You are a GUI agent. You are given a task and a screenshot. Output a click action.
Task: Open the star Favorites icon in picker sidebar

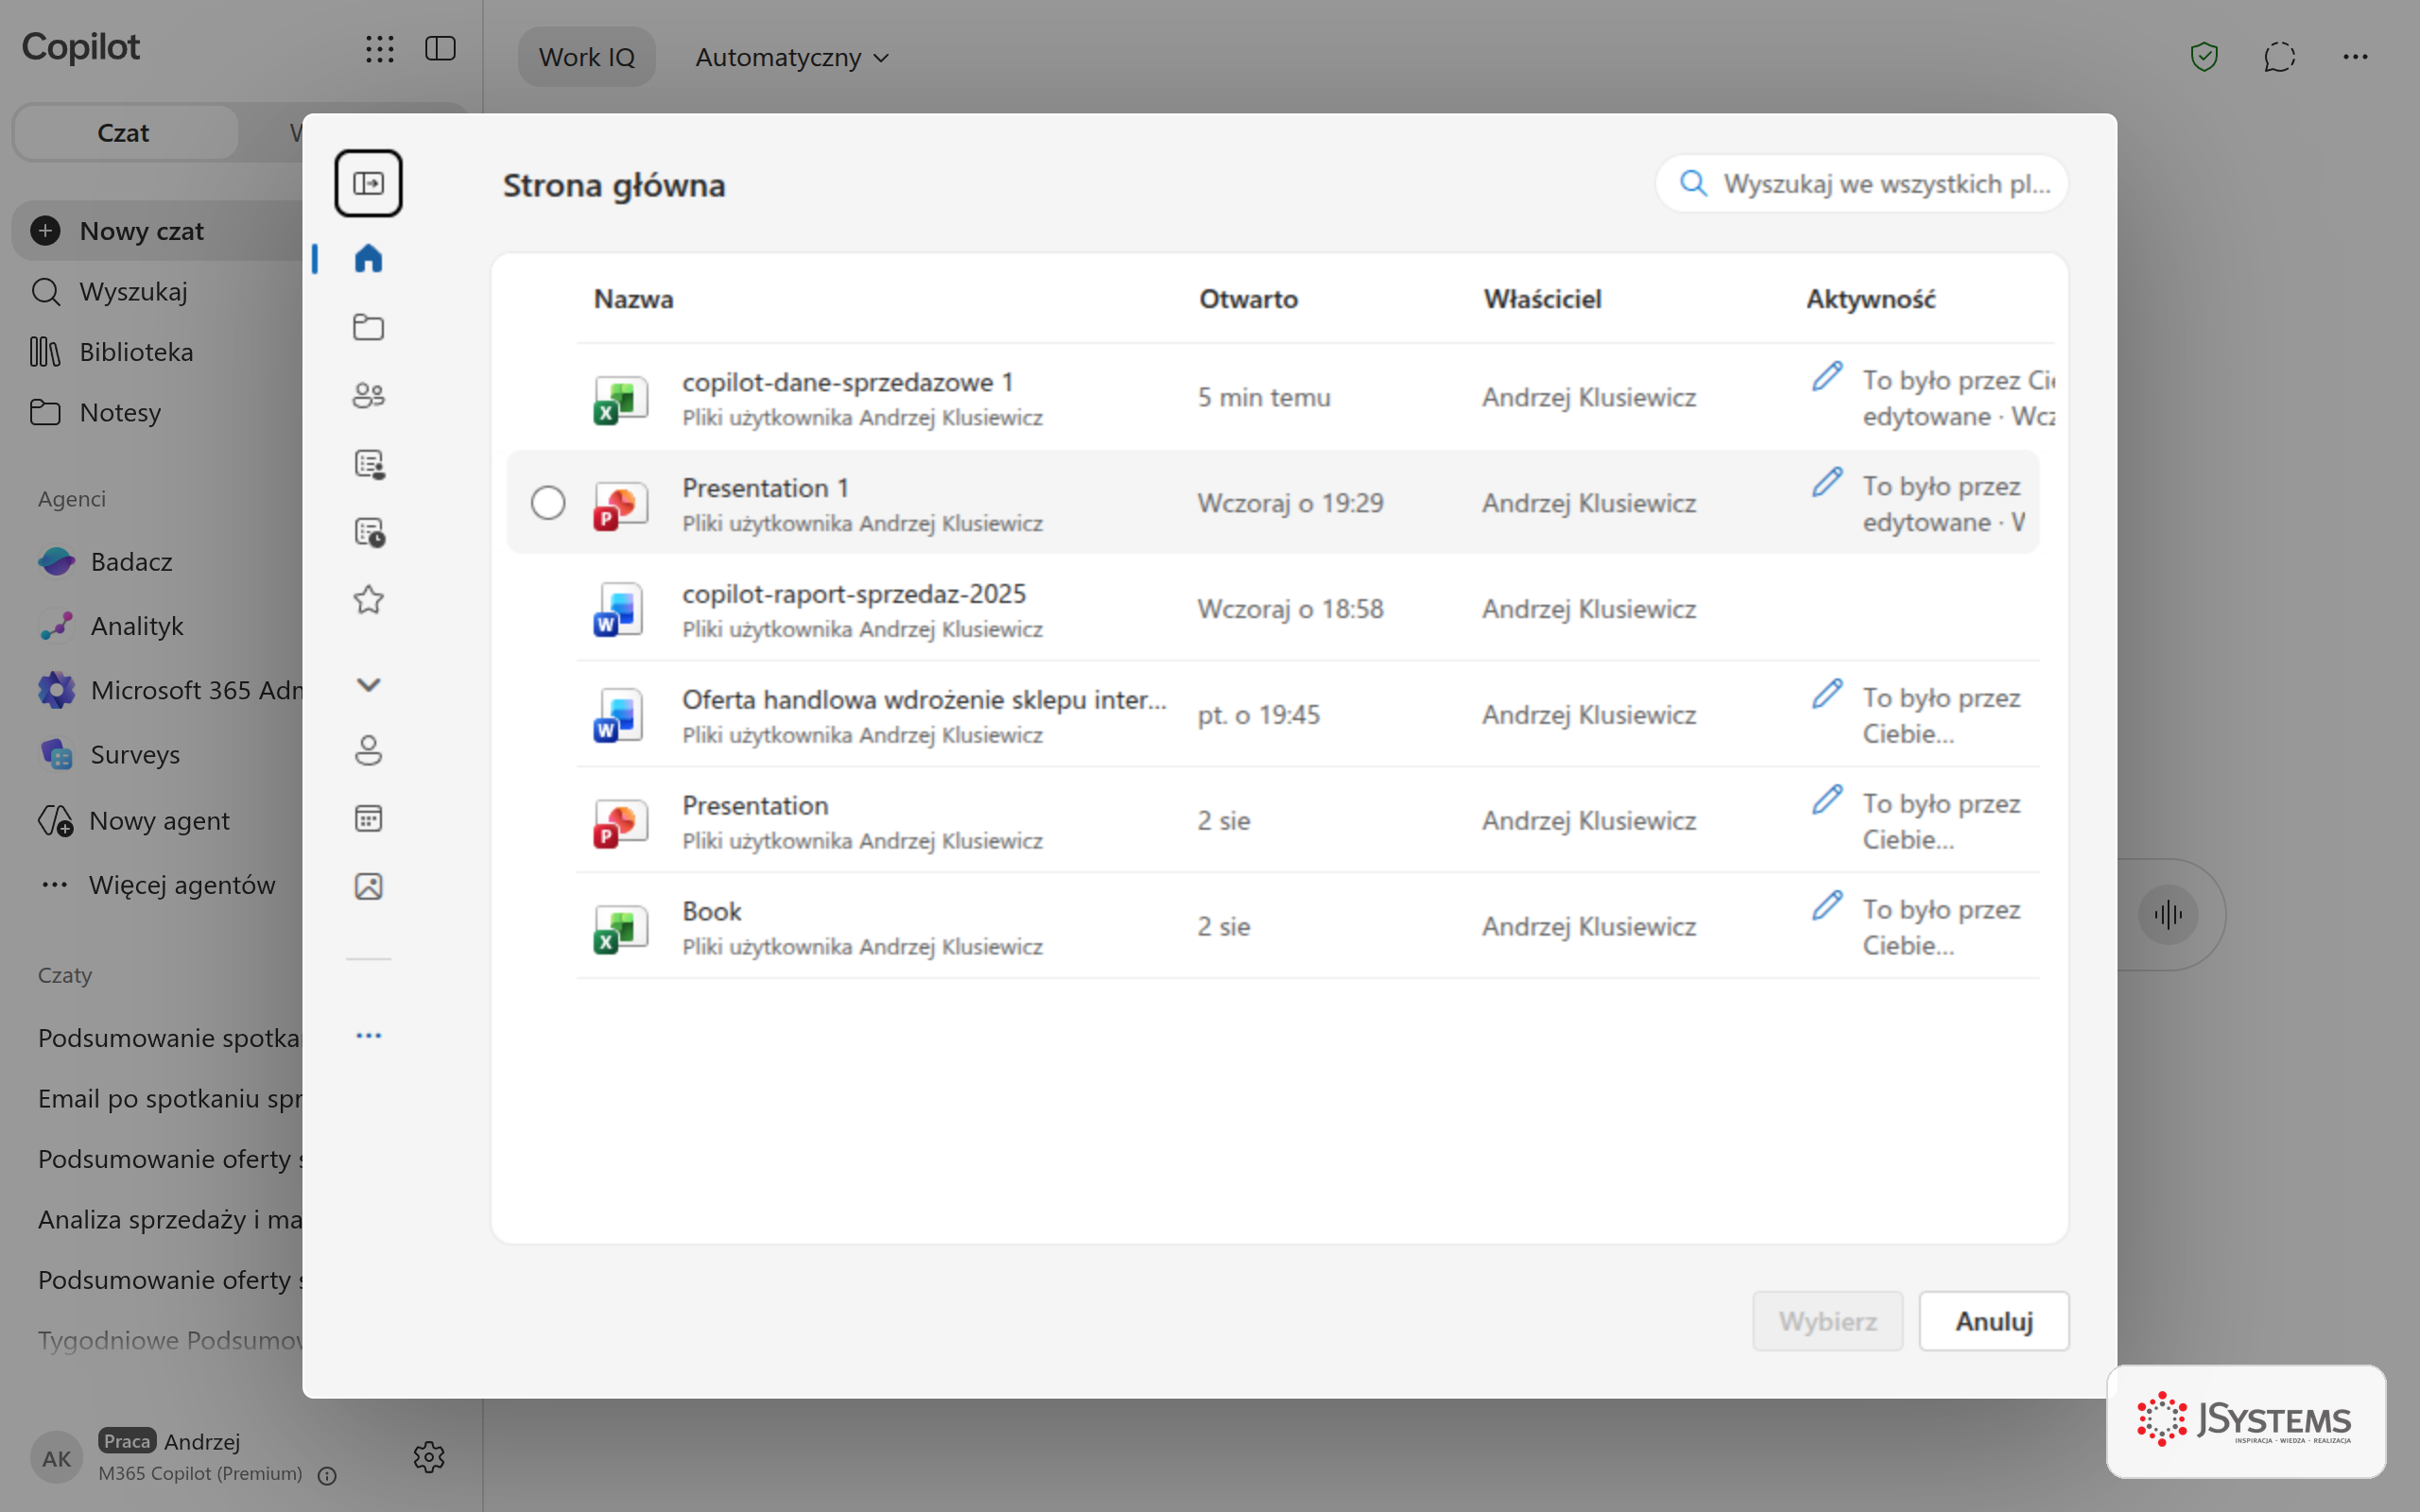coord(368,600)
